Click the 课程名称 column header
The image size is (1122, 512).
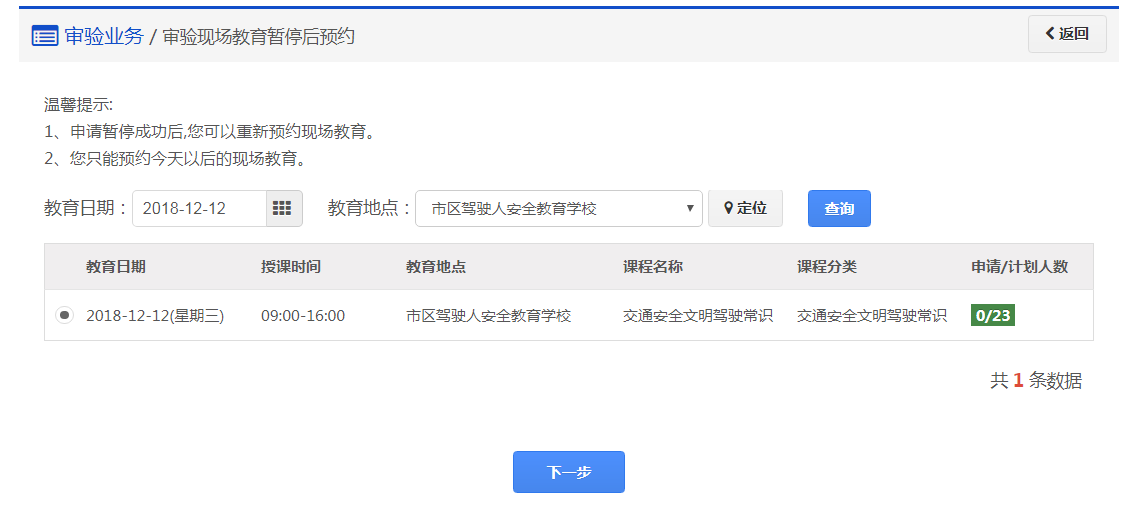point(653,267)
